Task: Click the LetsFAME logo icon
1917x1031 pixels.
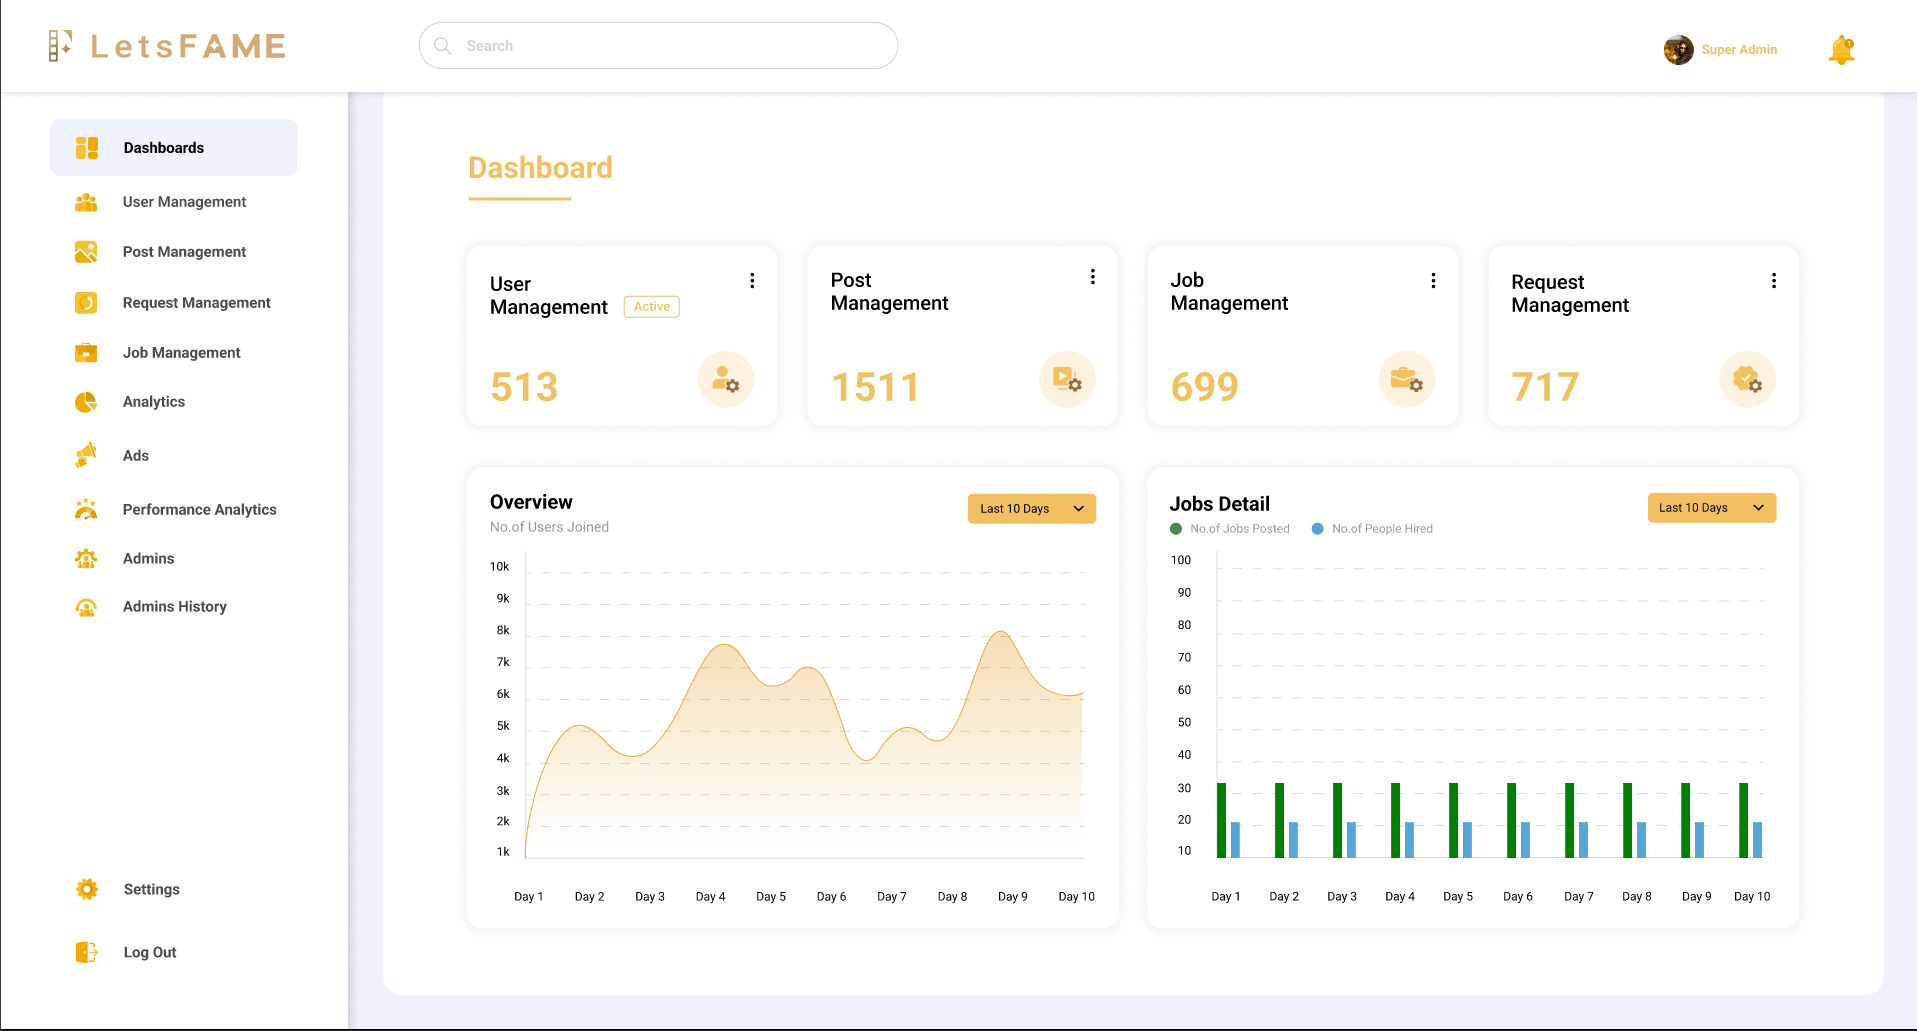Action: click(x=60, y=46)
